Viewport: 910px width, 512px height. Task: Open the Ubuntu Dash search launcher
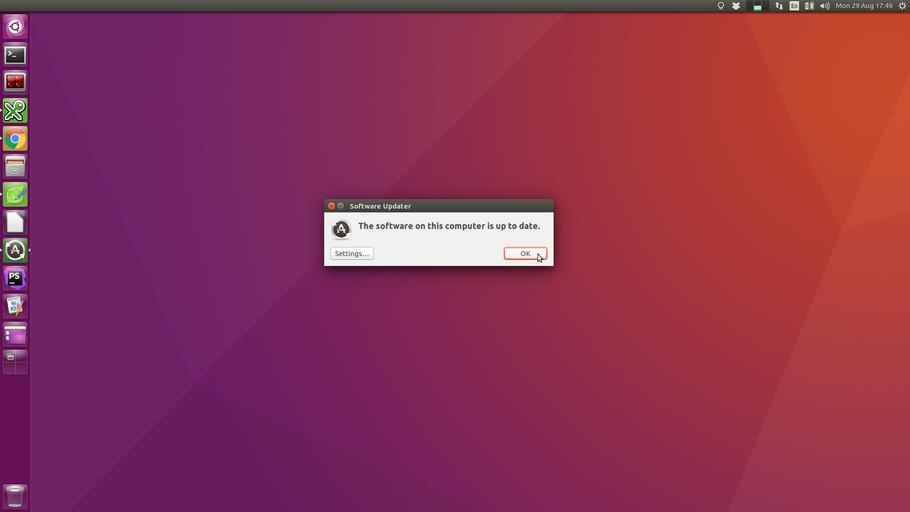point(15,27)
